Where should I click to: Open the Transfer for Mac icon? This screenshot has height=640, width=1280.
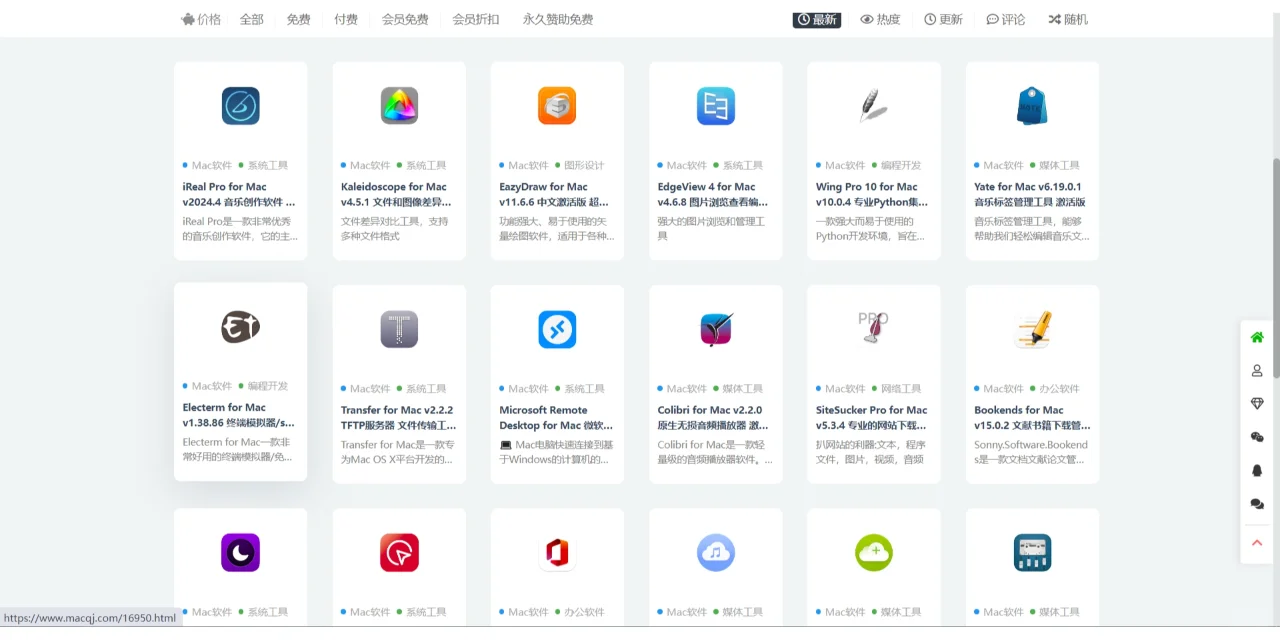[x=399, y=329]
